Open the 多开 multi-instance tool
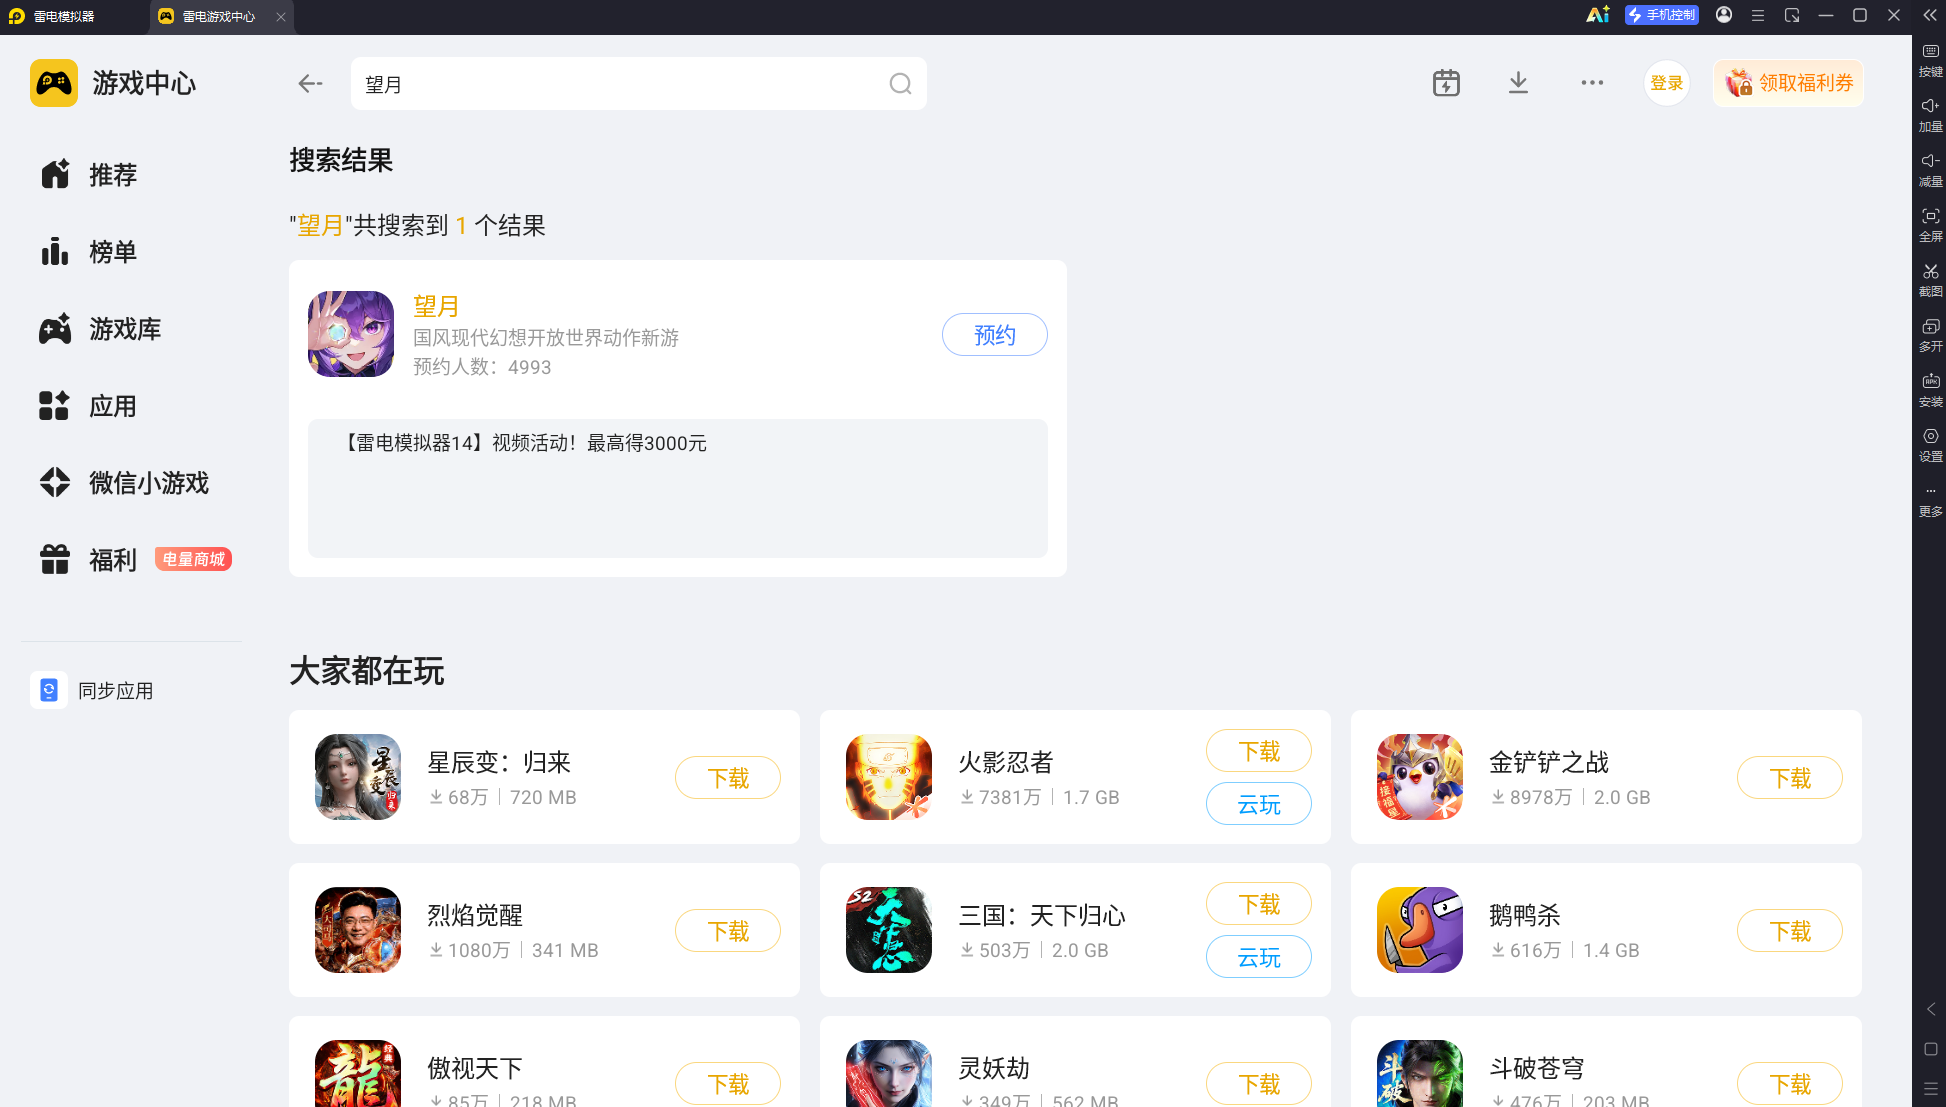The width and height of the screenshot is (1946, 1107). (1930, 335)
